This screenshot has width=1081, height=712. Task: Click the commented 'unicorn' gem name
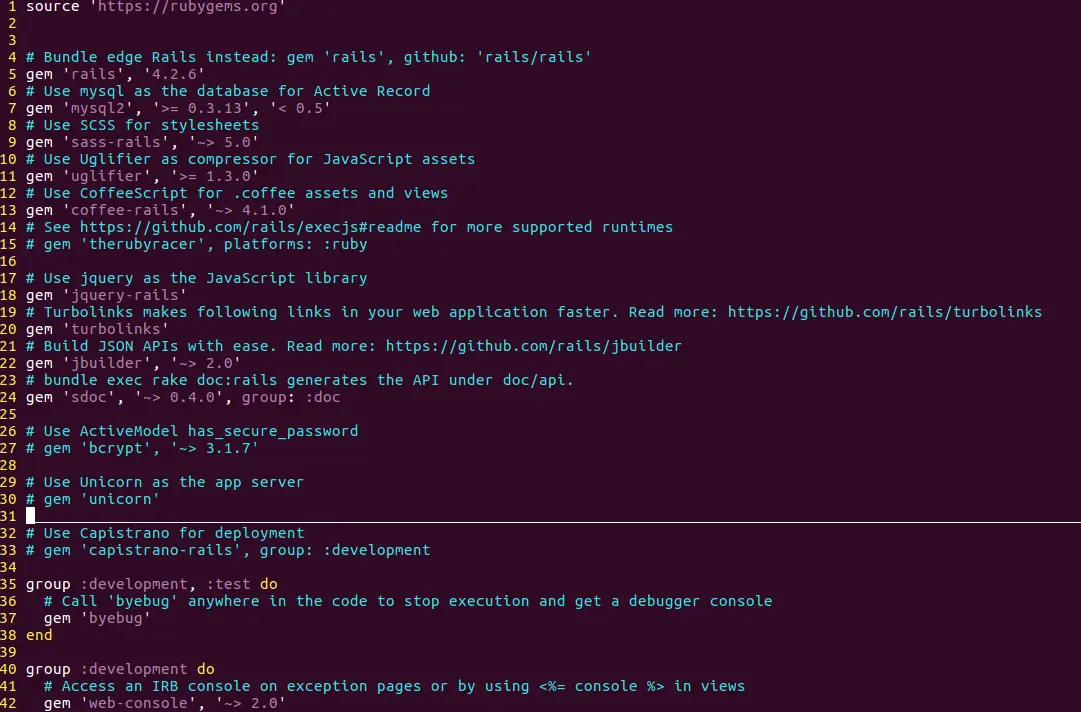(x=120, y=499)
